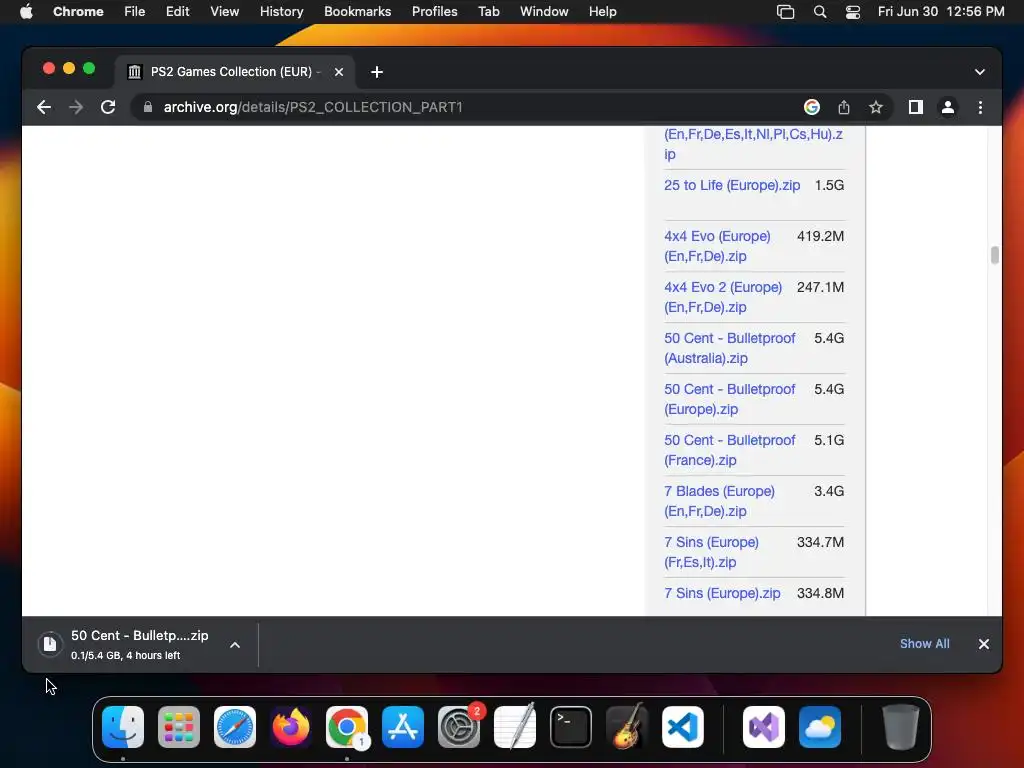Open the Bookmarks menu
Image resolution: width=1024 pixels, height=768 pixels.
pos(358,12)
